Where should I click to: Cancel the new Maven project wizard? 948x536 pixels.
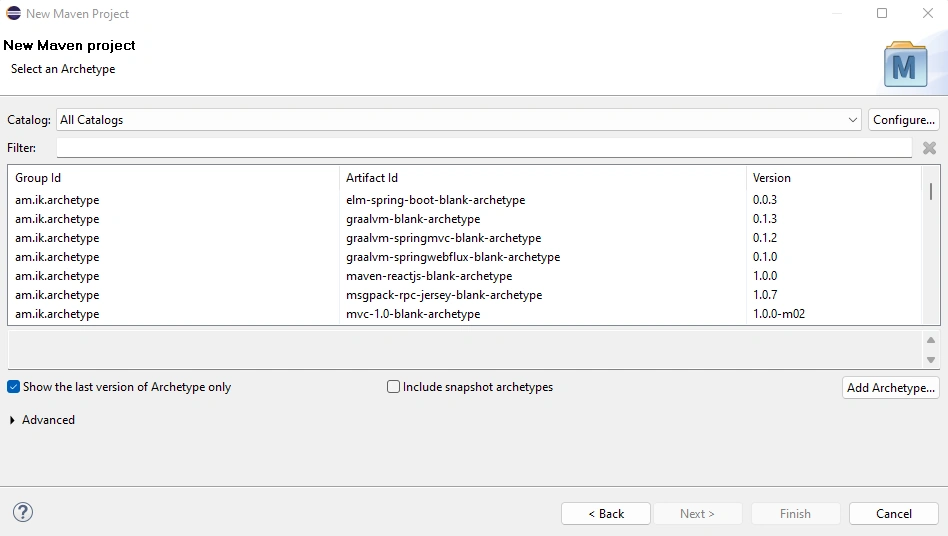point(894,514)
